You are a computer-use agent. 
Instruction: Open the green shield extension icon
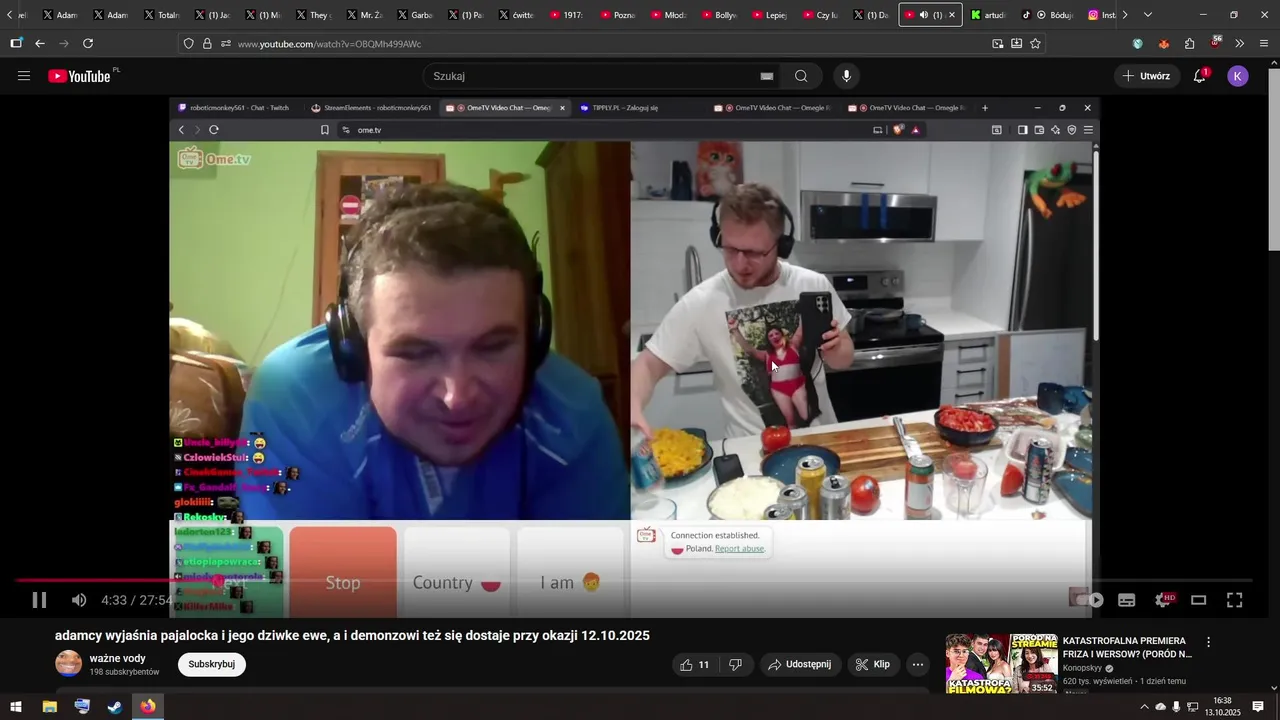tap(1138, 44)
